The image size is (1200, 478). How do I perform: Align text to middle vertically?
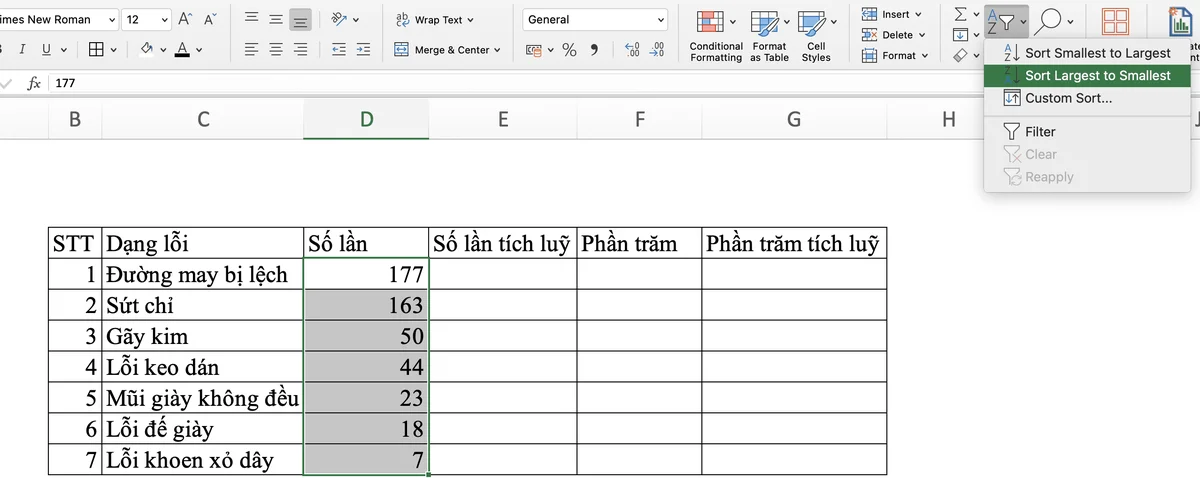275,19
